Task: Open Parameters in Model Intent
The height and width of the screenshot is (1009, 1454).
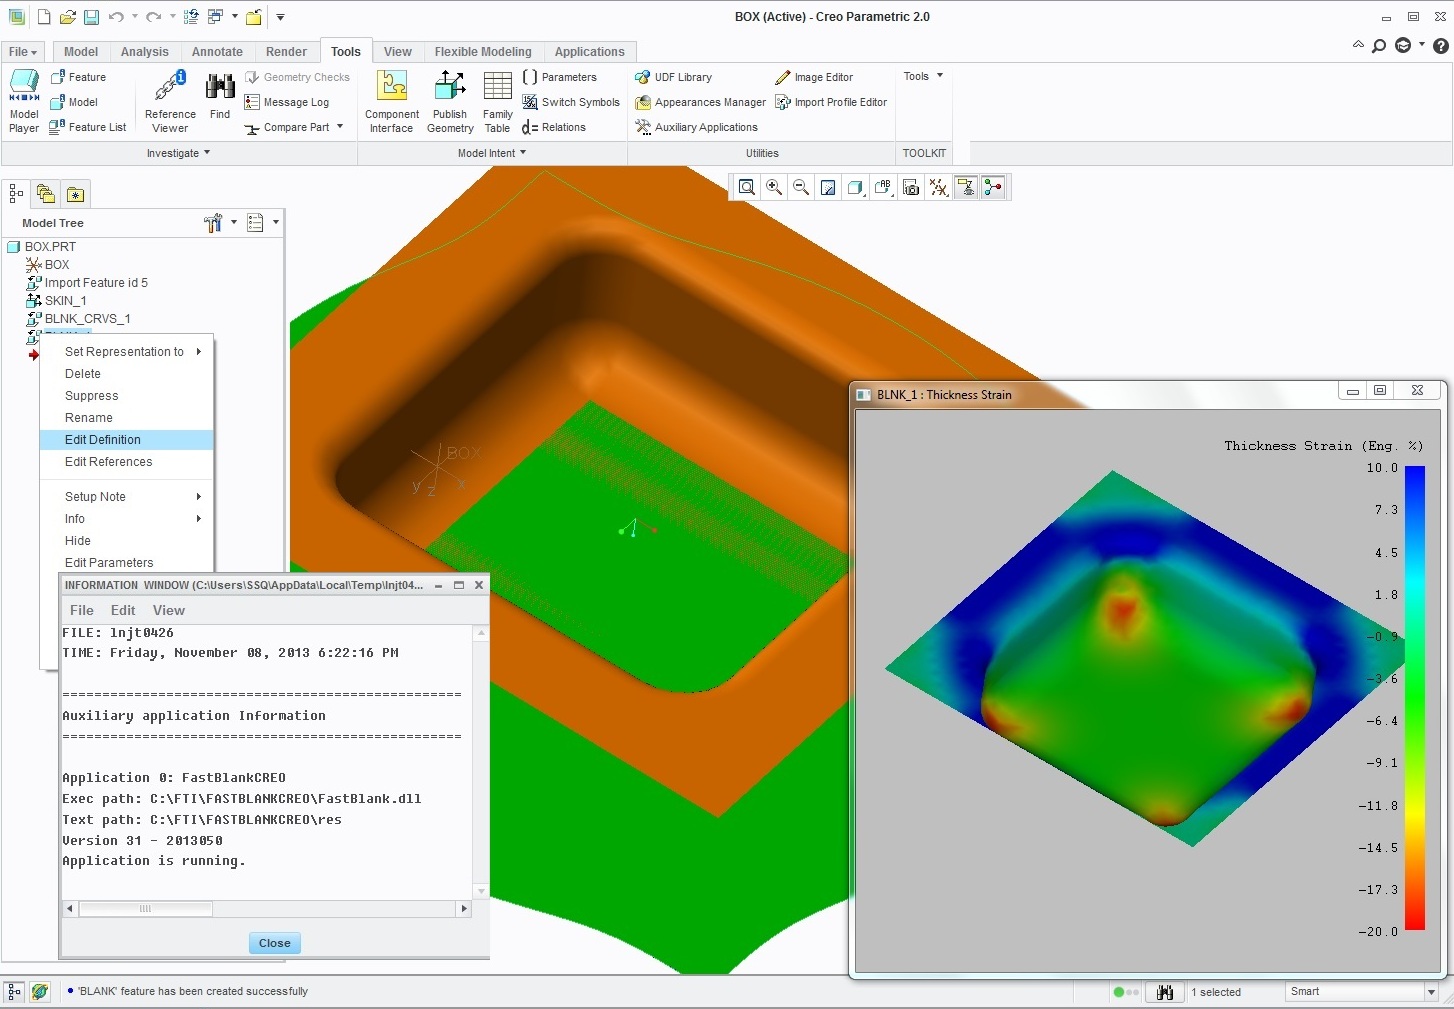Action: point(560,77)
